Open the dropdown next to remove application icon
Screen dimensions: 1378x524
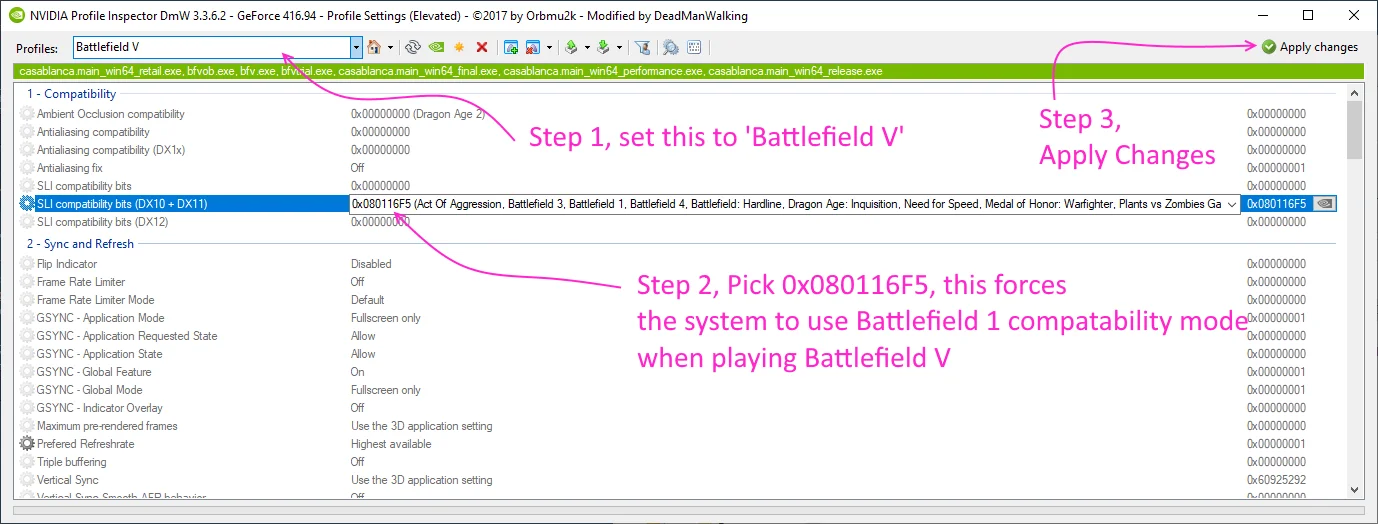tap(549, 47)
